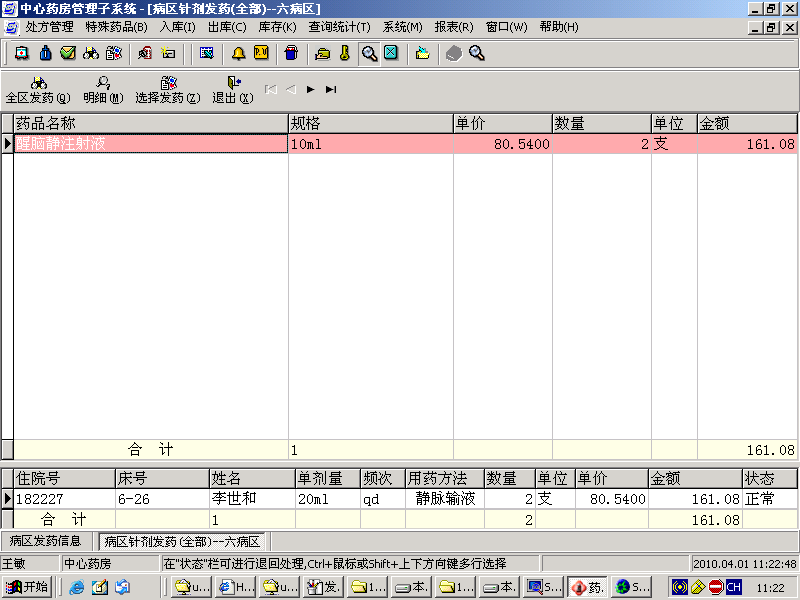Click the 药品名称 column header

pyautogui.click(x=151, y=123)
